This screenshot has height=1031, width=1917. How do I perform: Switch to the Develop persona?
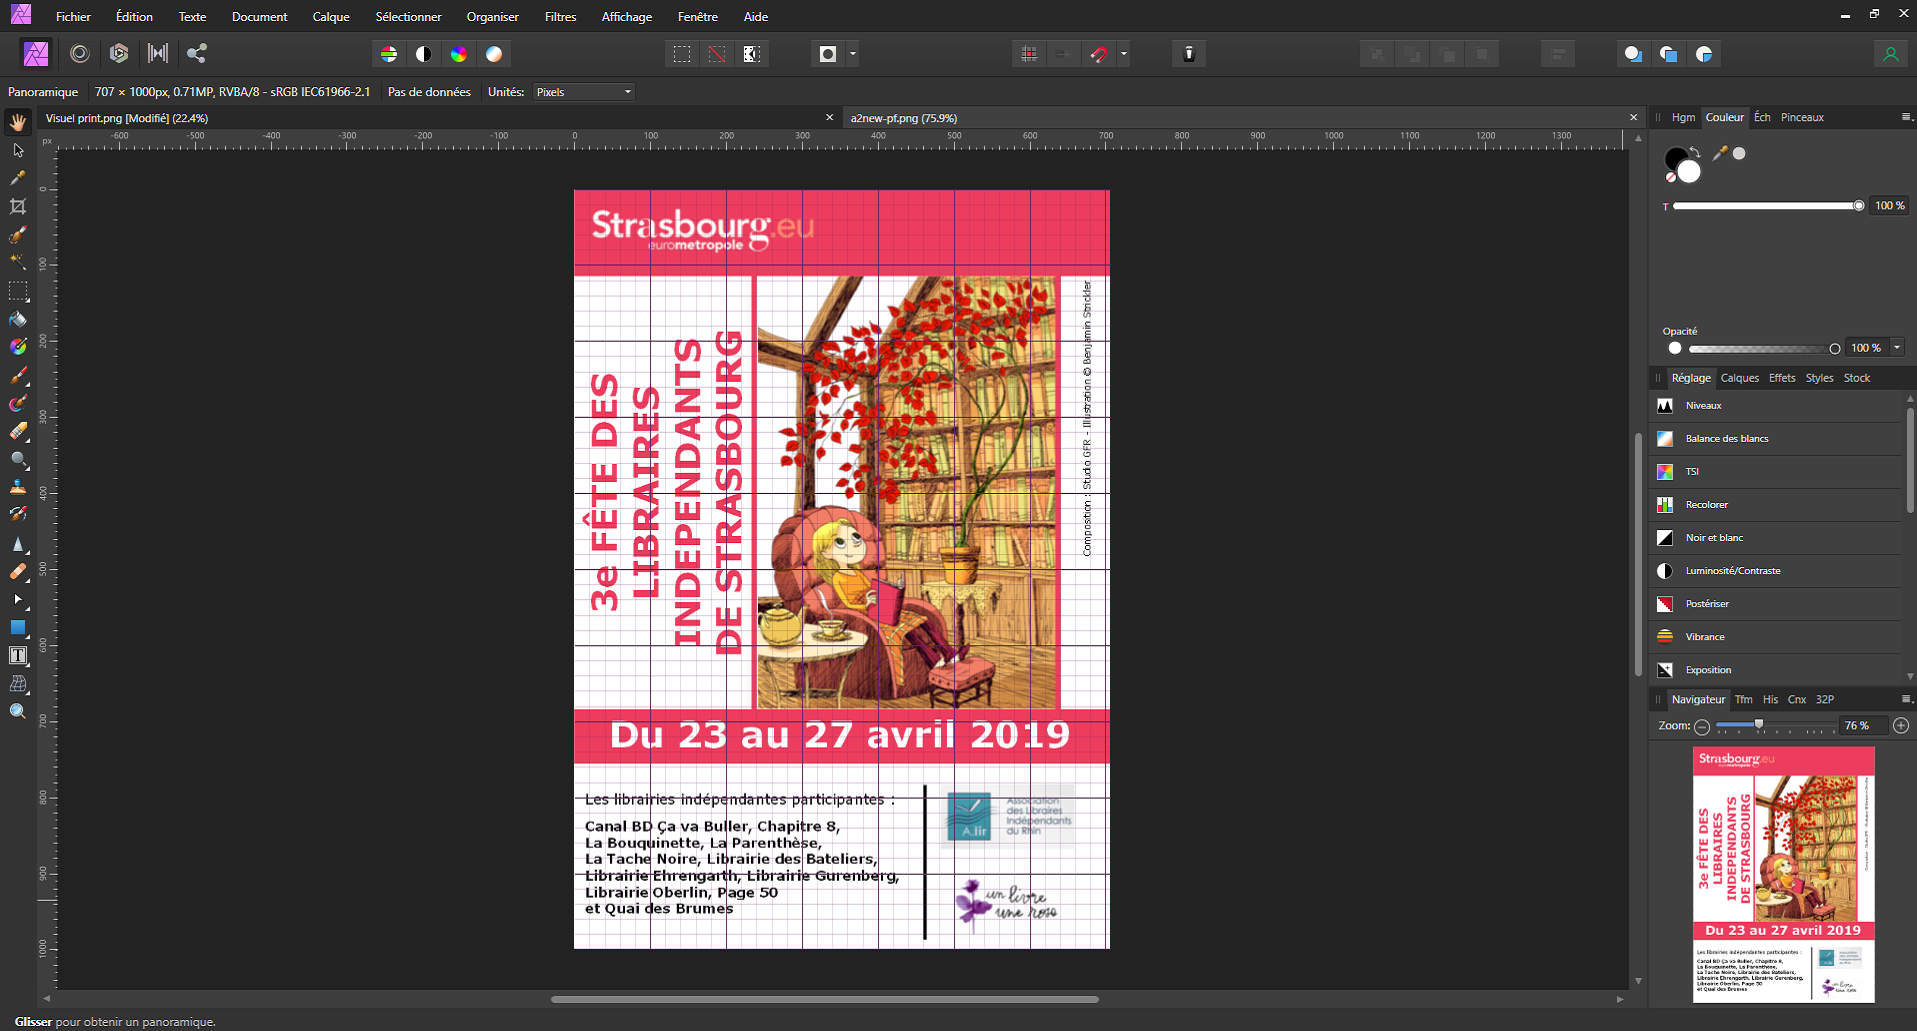119,54
